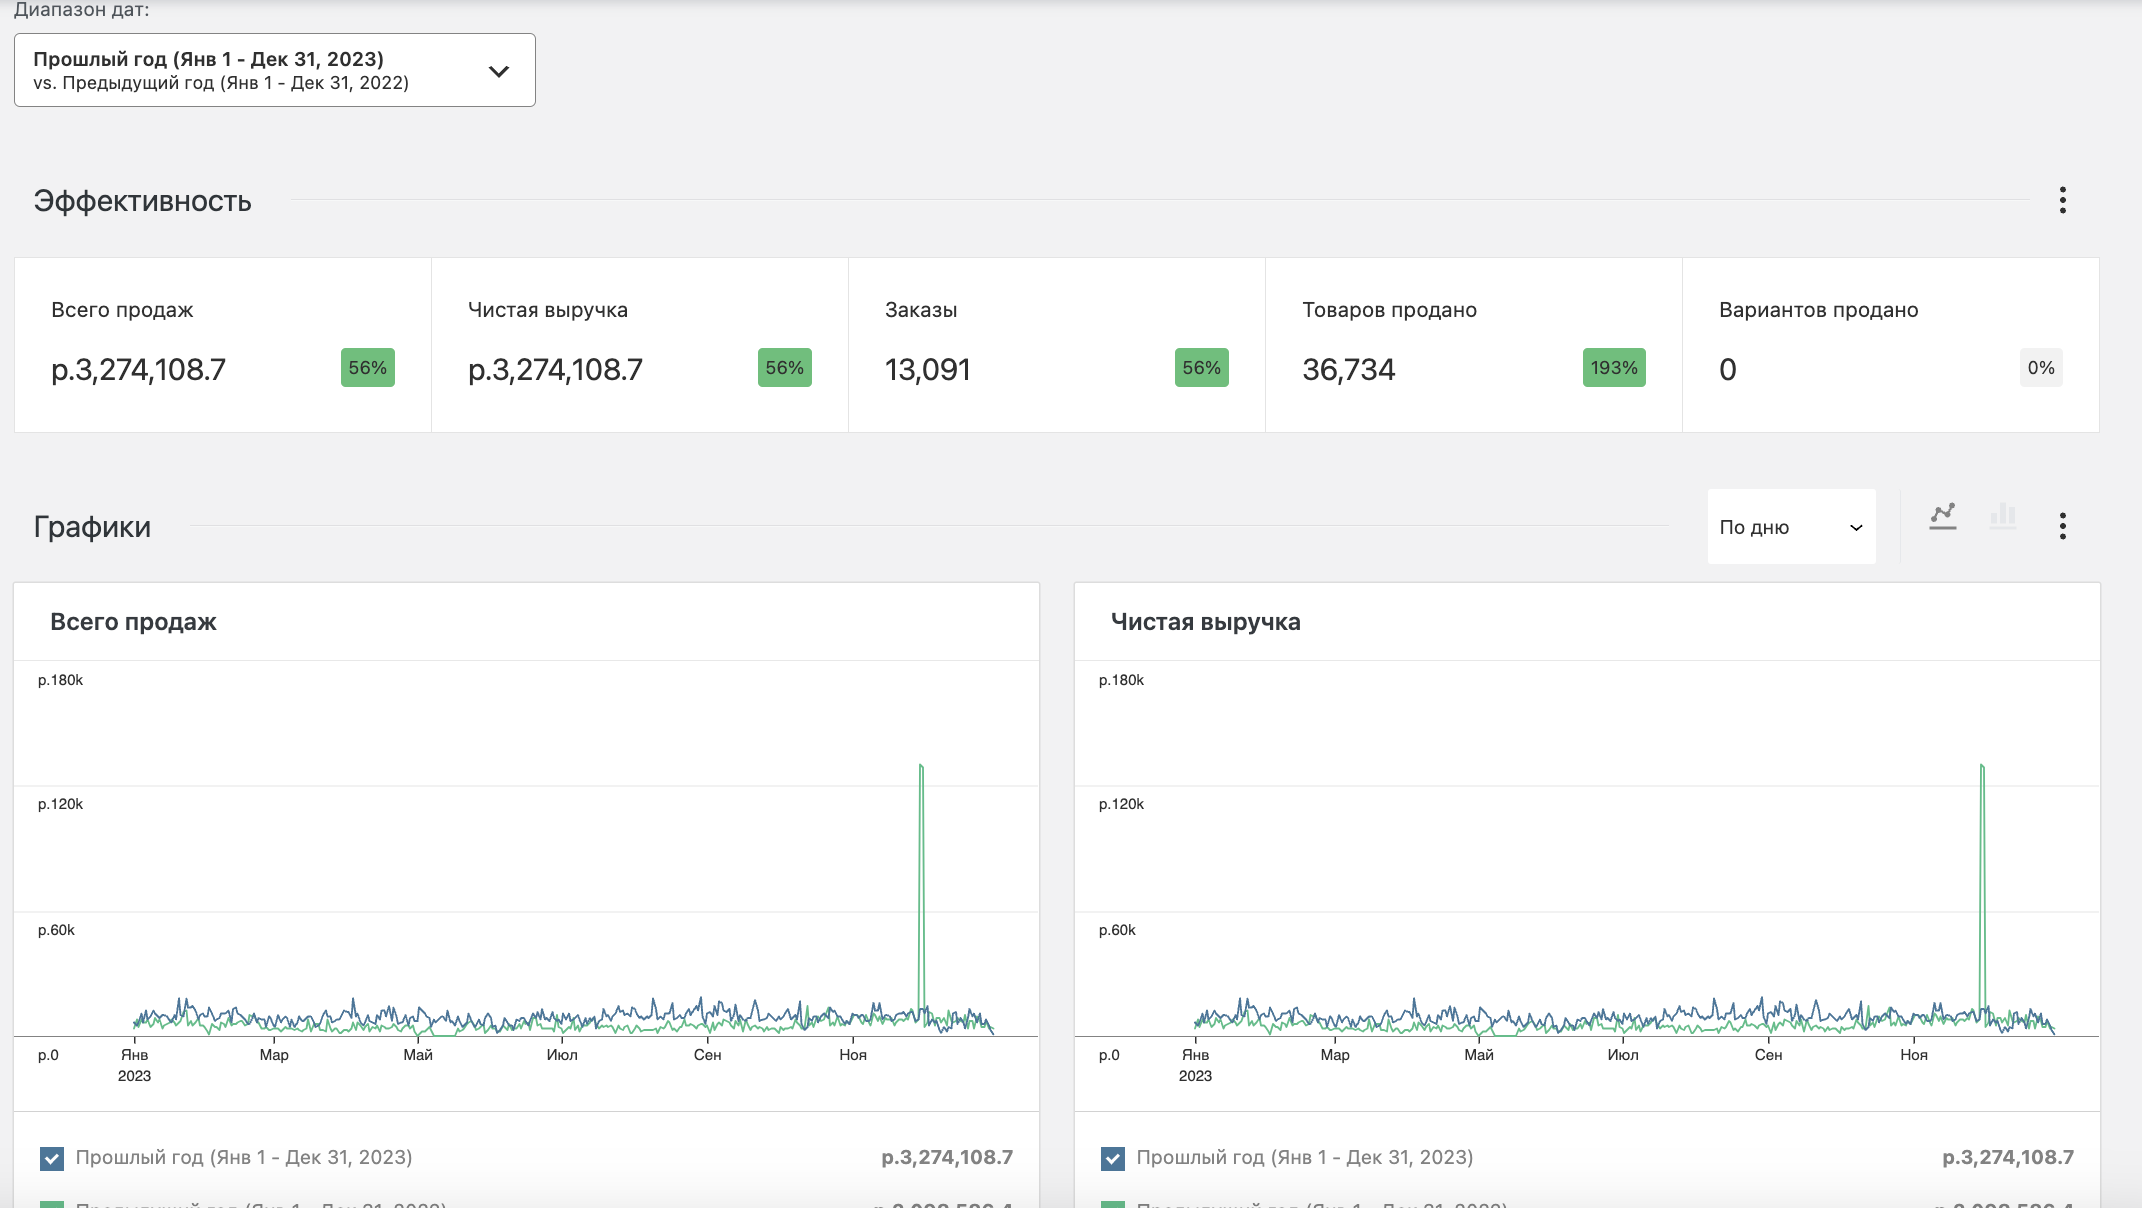
Task: Uncheck Прошлый год in Чистая выручка chart
Action: pyautogui.click(x=1112, y=1158)
